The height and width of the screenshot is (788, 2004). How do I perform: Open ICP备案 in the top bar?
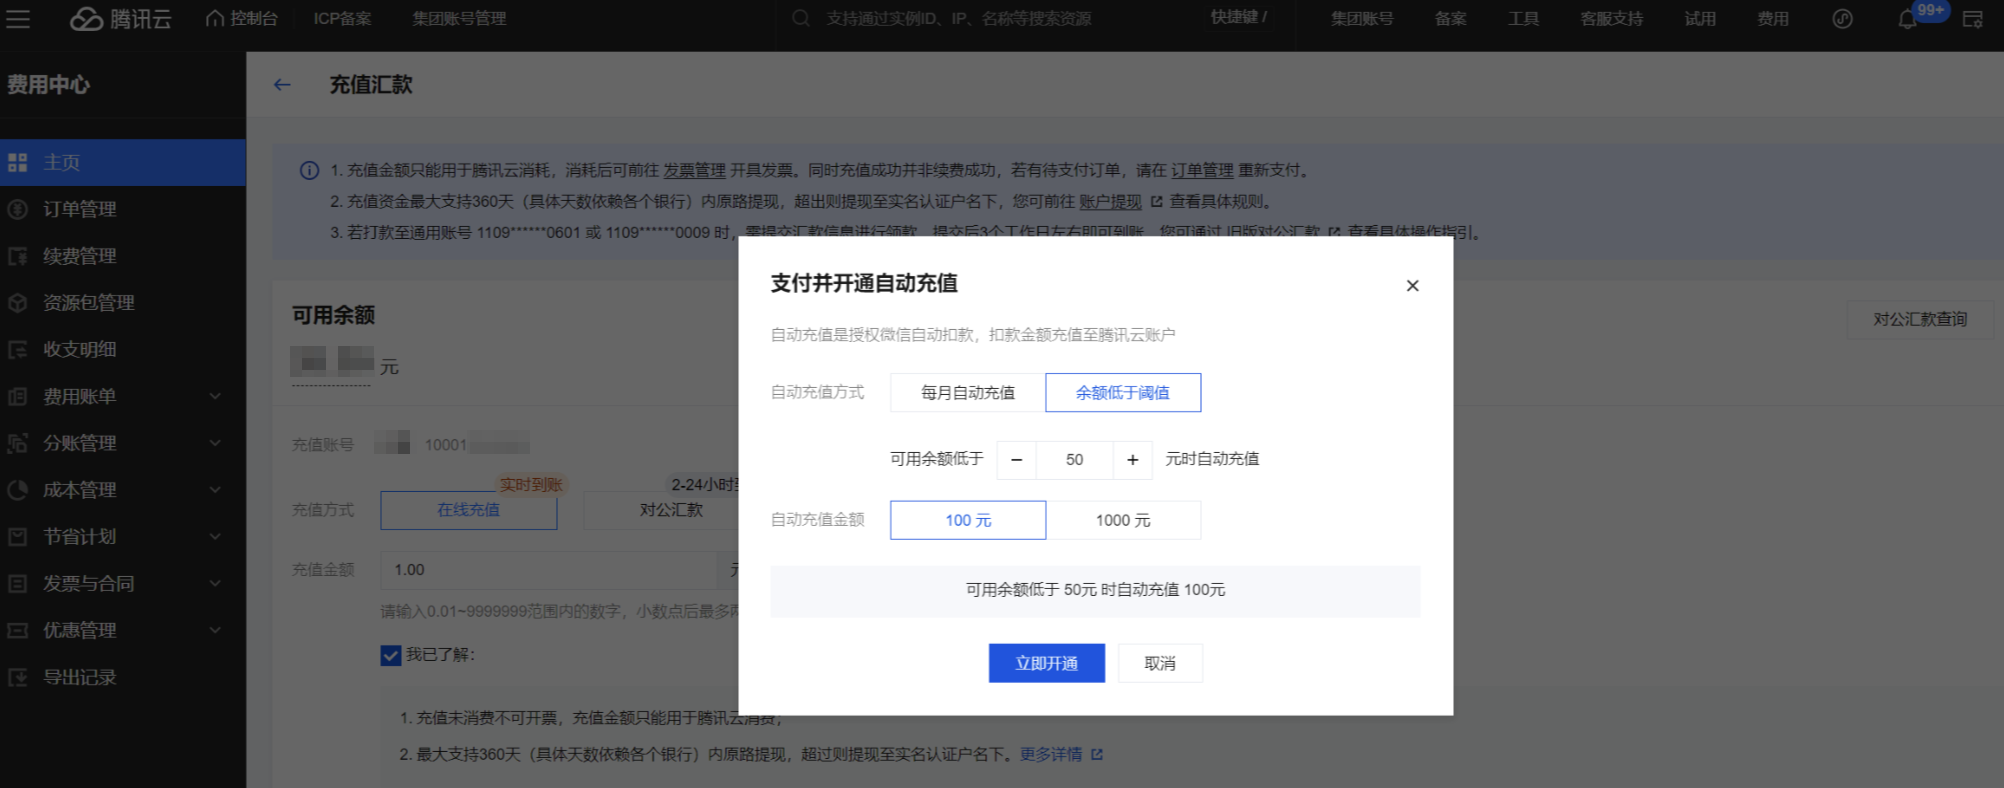click(342, 19)
